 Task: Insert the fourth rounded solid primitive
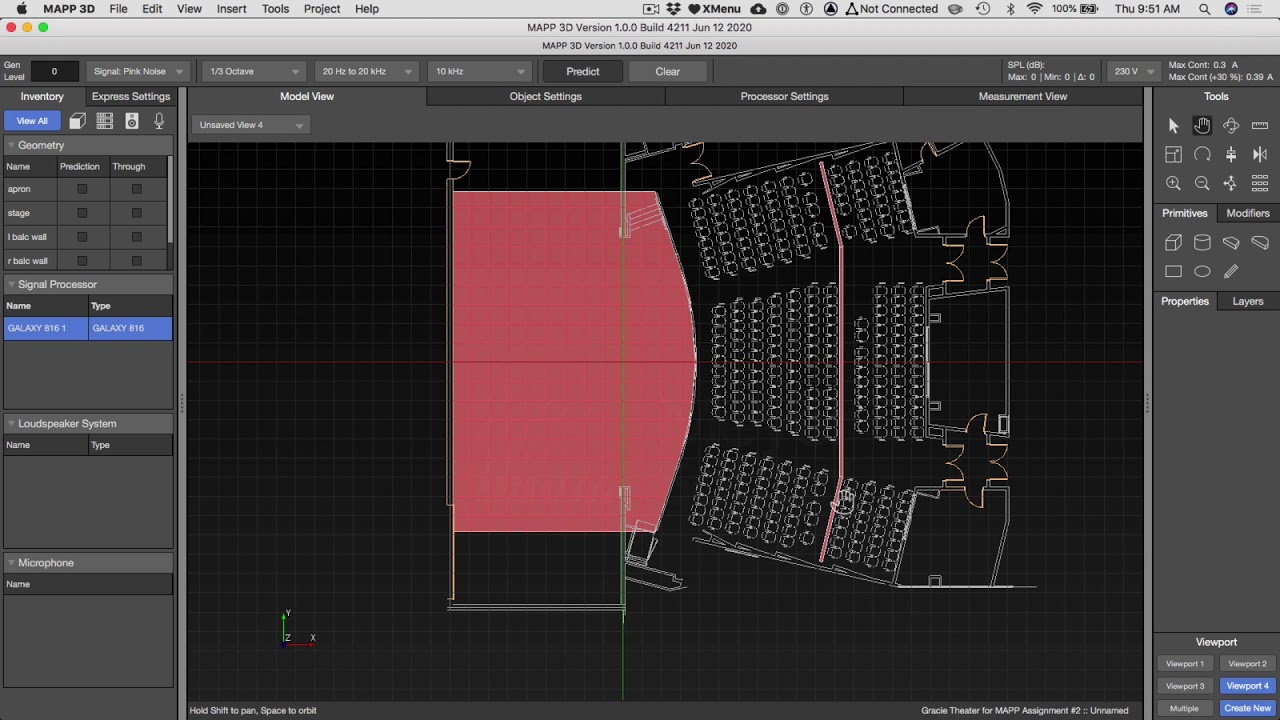tap(1260, 242)
